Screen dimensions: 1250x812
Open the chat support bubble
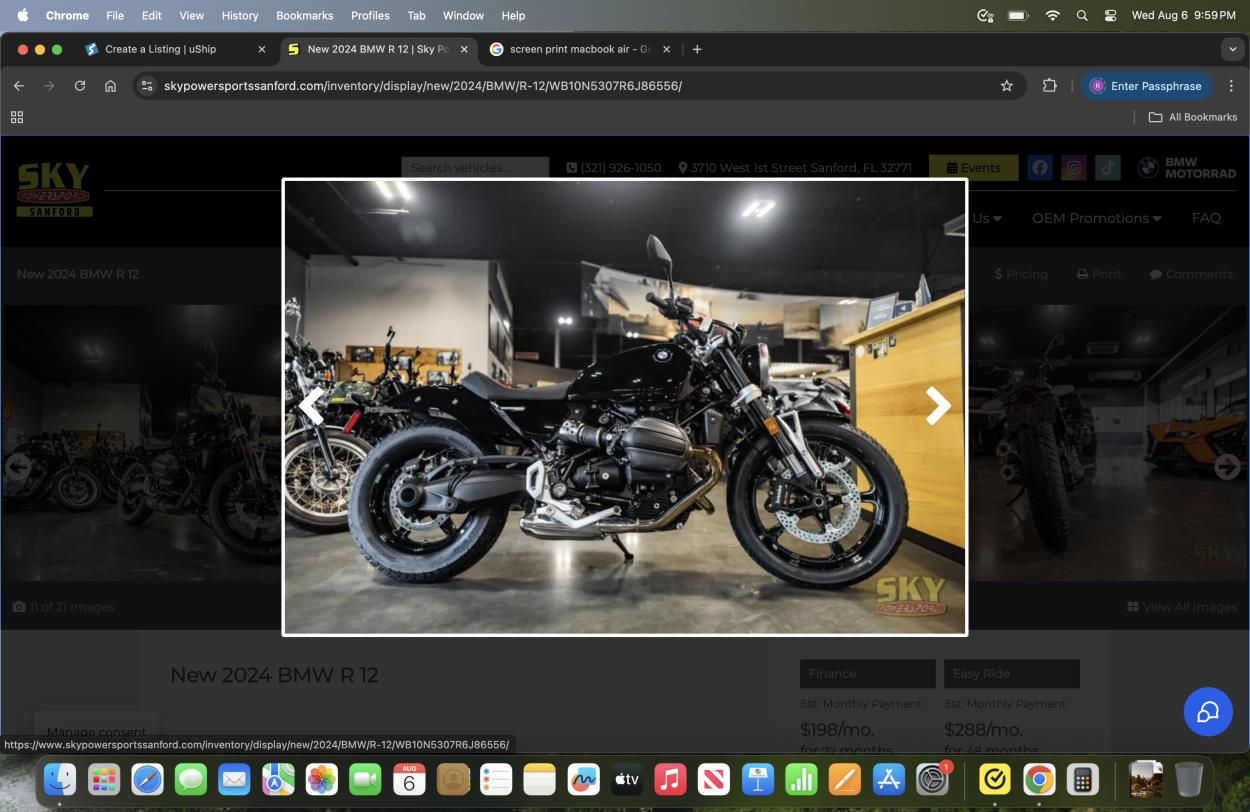[1208, 711]
